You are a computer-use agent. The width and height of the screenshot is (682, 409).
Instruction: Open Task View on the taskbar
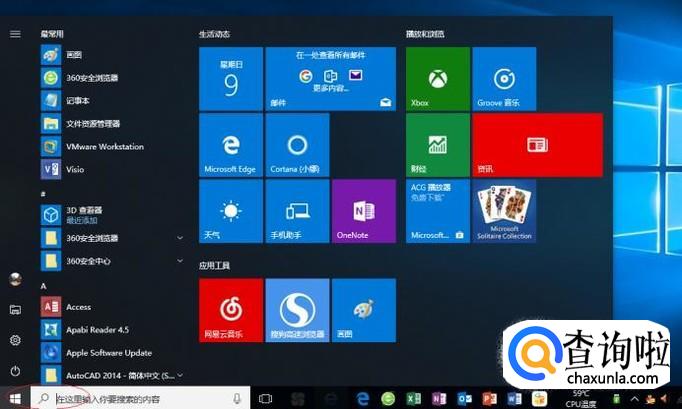(x=265, y=399)
